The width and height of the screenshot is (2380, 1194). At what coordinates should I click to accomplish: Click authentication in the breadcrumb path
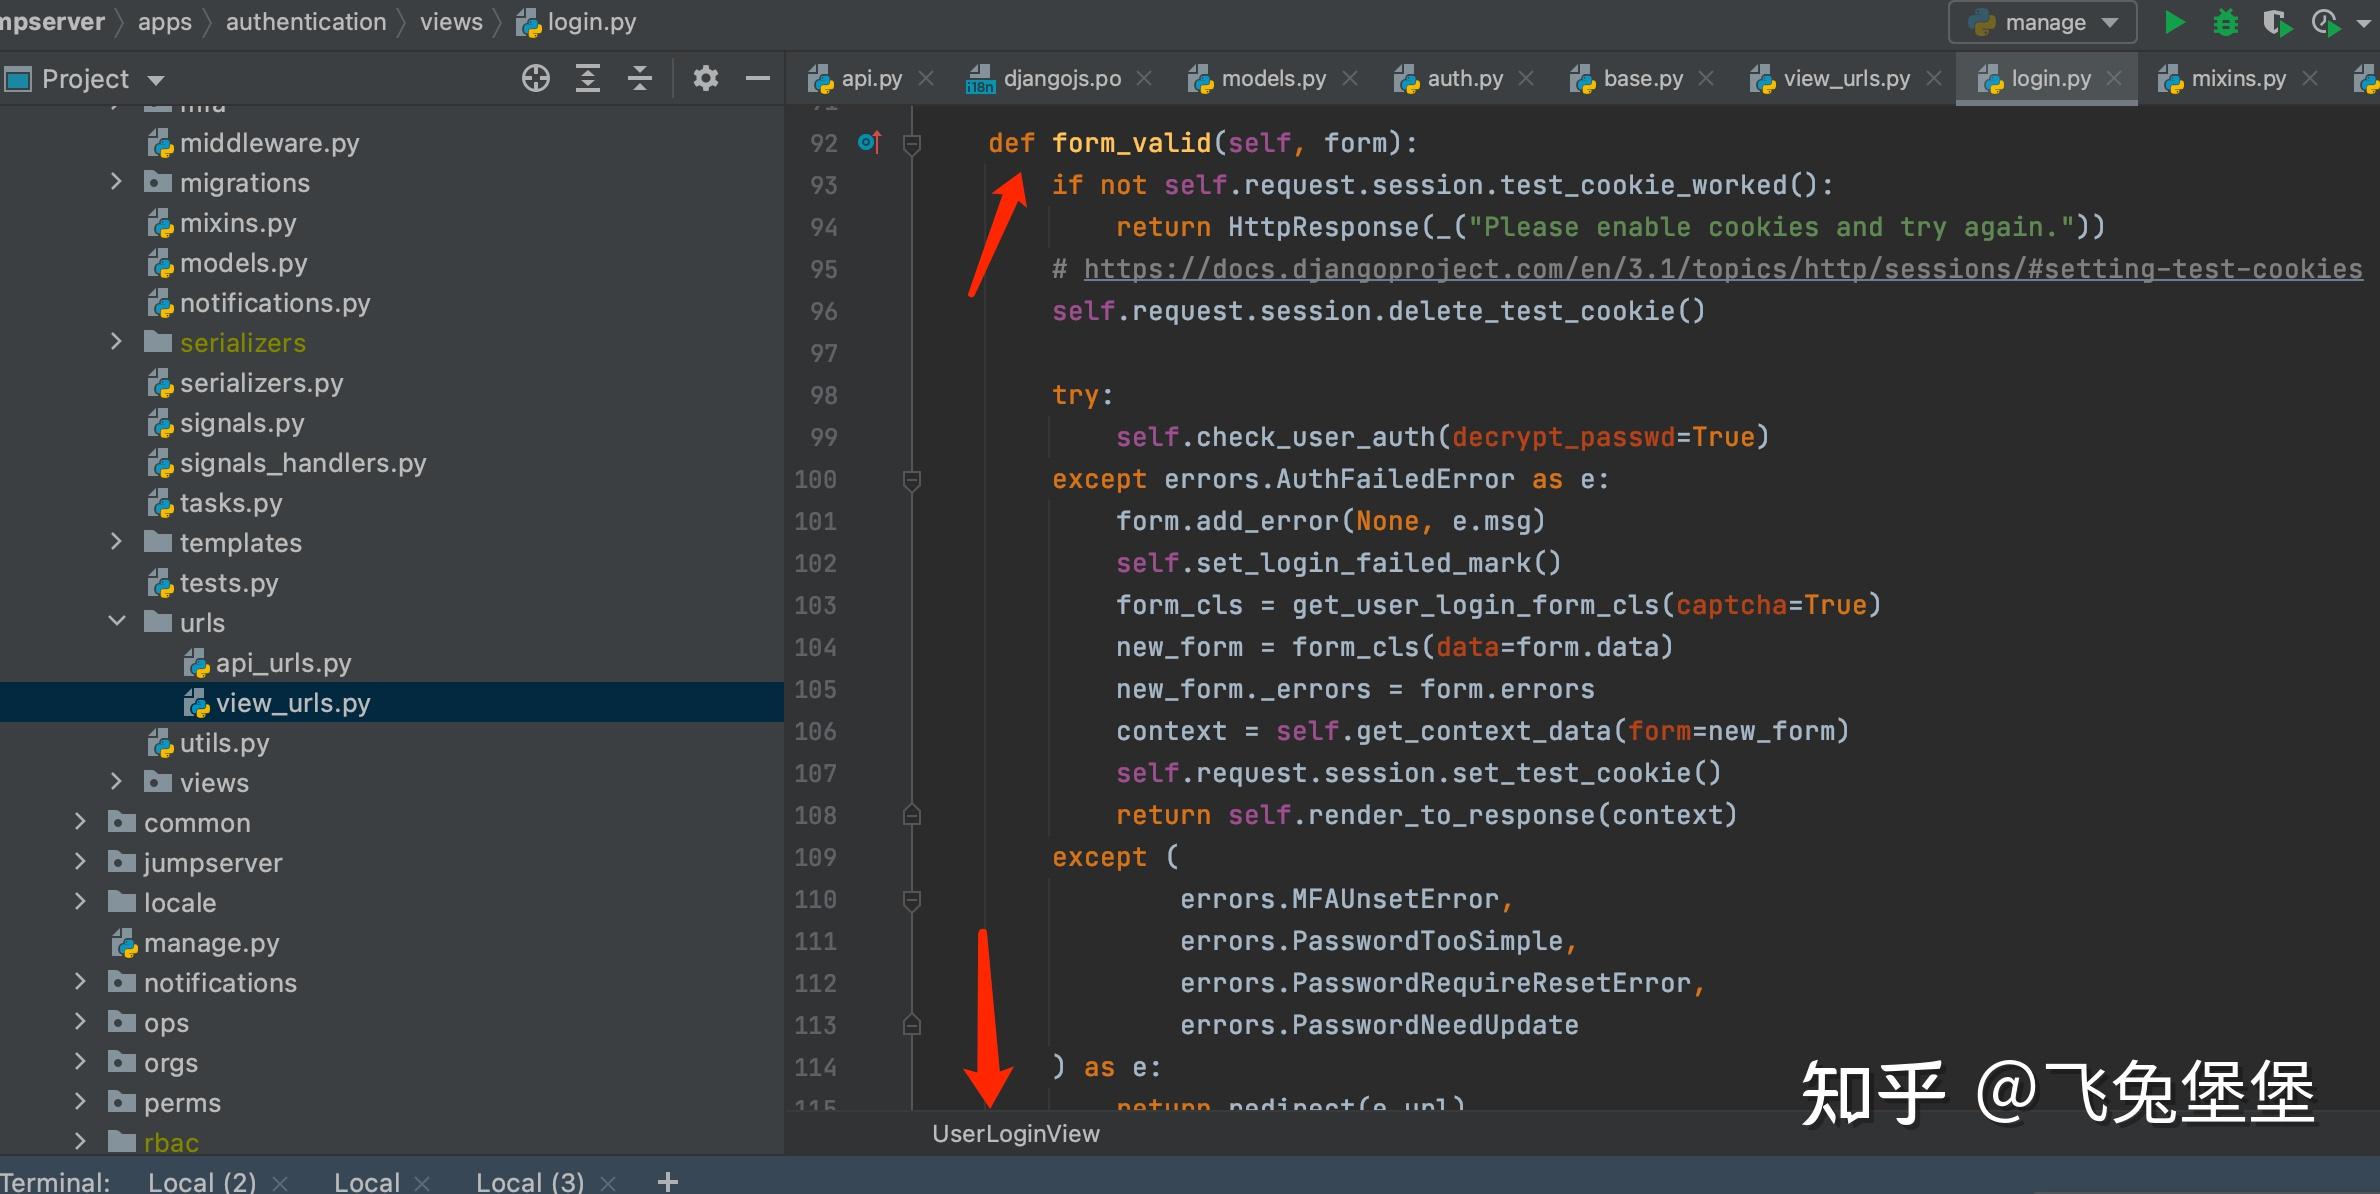(305, 22)
